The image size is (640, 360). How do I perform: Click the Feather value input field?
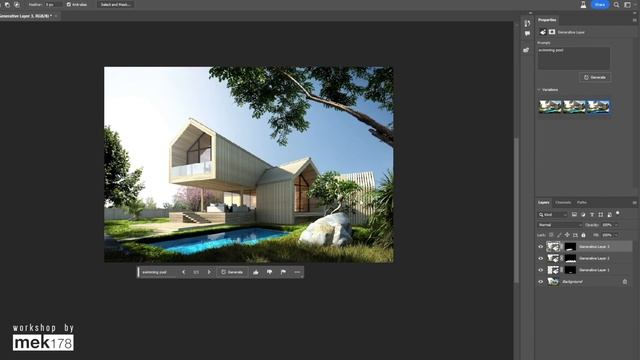pos(53,4)
